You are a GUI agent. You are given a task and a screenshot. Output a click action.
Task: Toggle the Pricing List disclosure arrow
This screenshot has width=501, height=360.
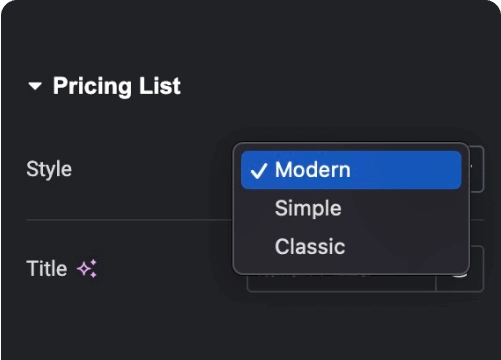point(35,86)
